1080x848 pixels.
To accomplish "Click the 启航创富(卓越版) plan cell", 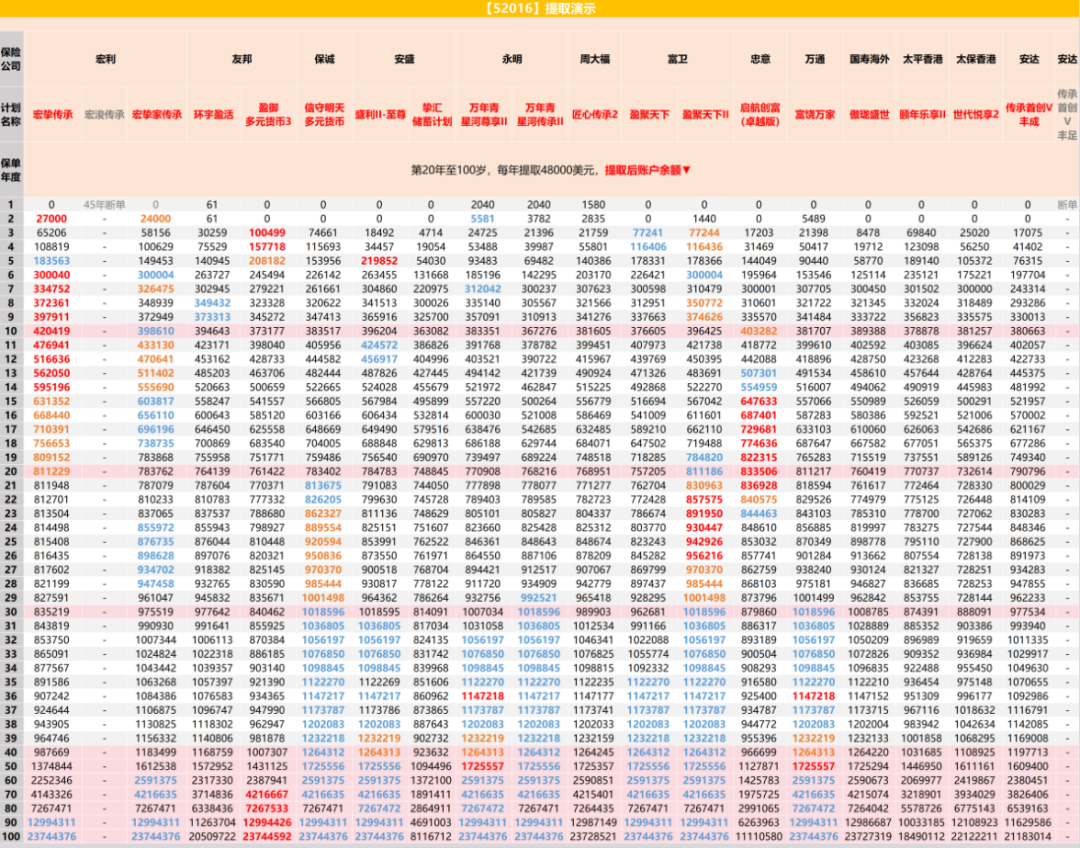I will (760, 115).
